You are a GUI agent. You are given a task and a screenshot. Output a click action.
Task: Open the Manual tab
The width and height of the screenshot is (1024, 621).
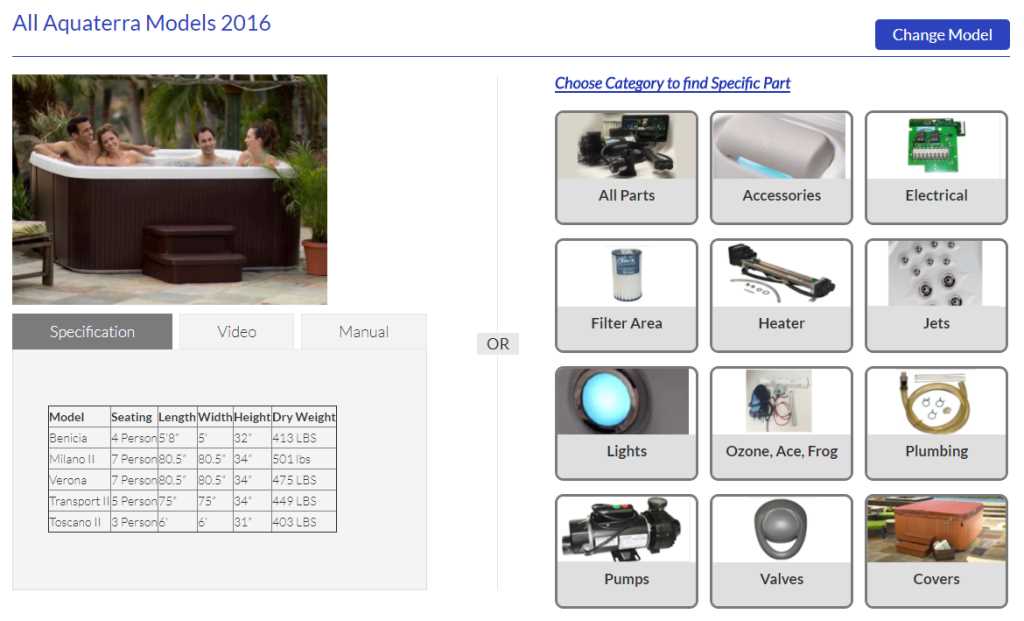pyautogui.click(x=364, y=332)
